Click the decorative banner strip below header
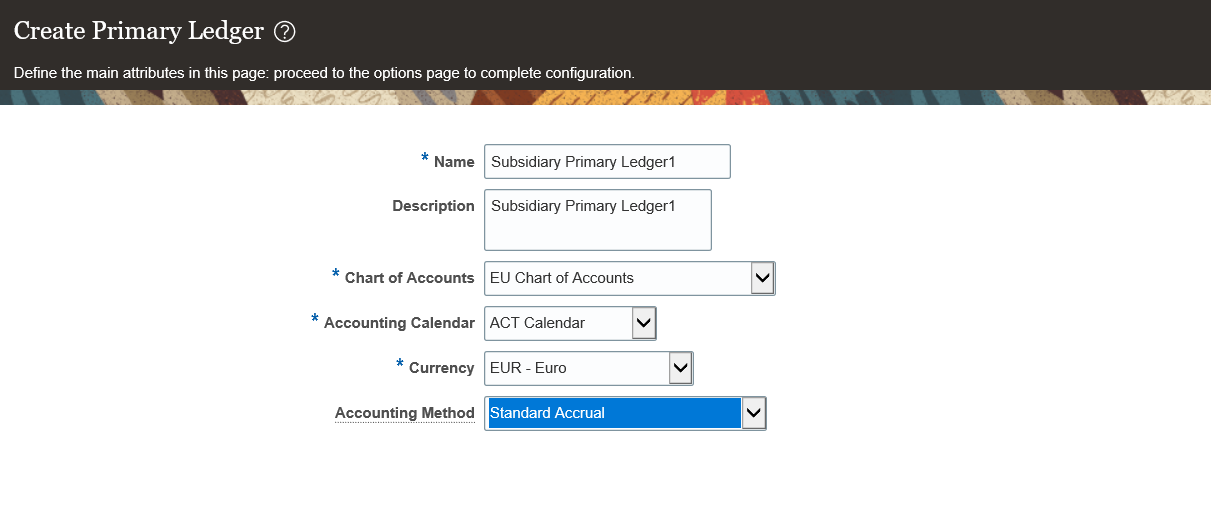 605,97
